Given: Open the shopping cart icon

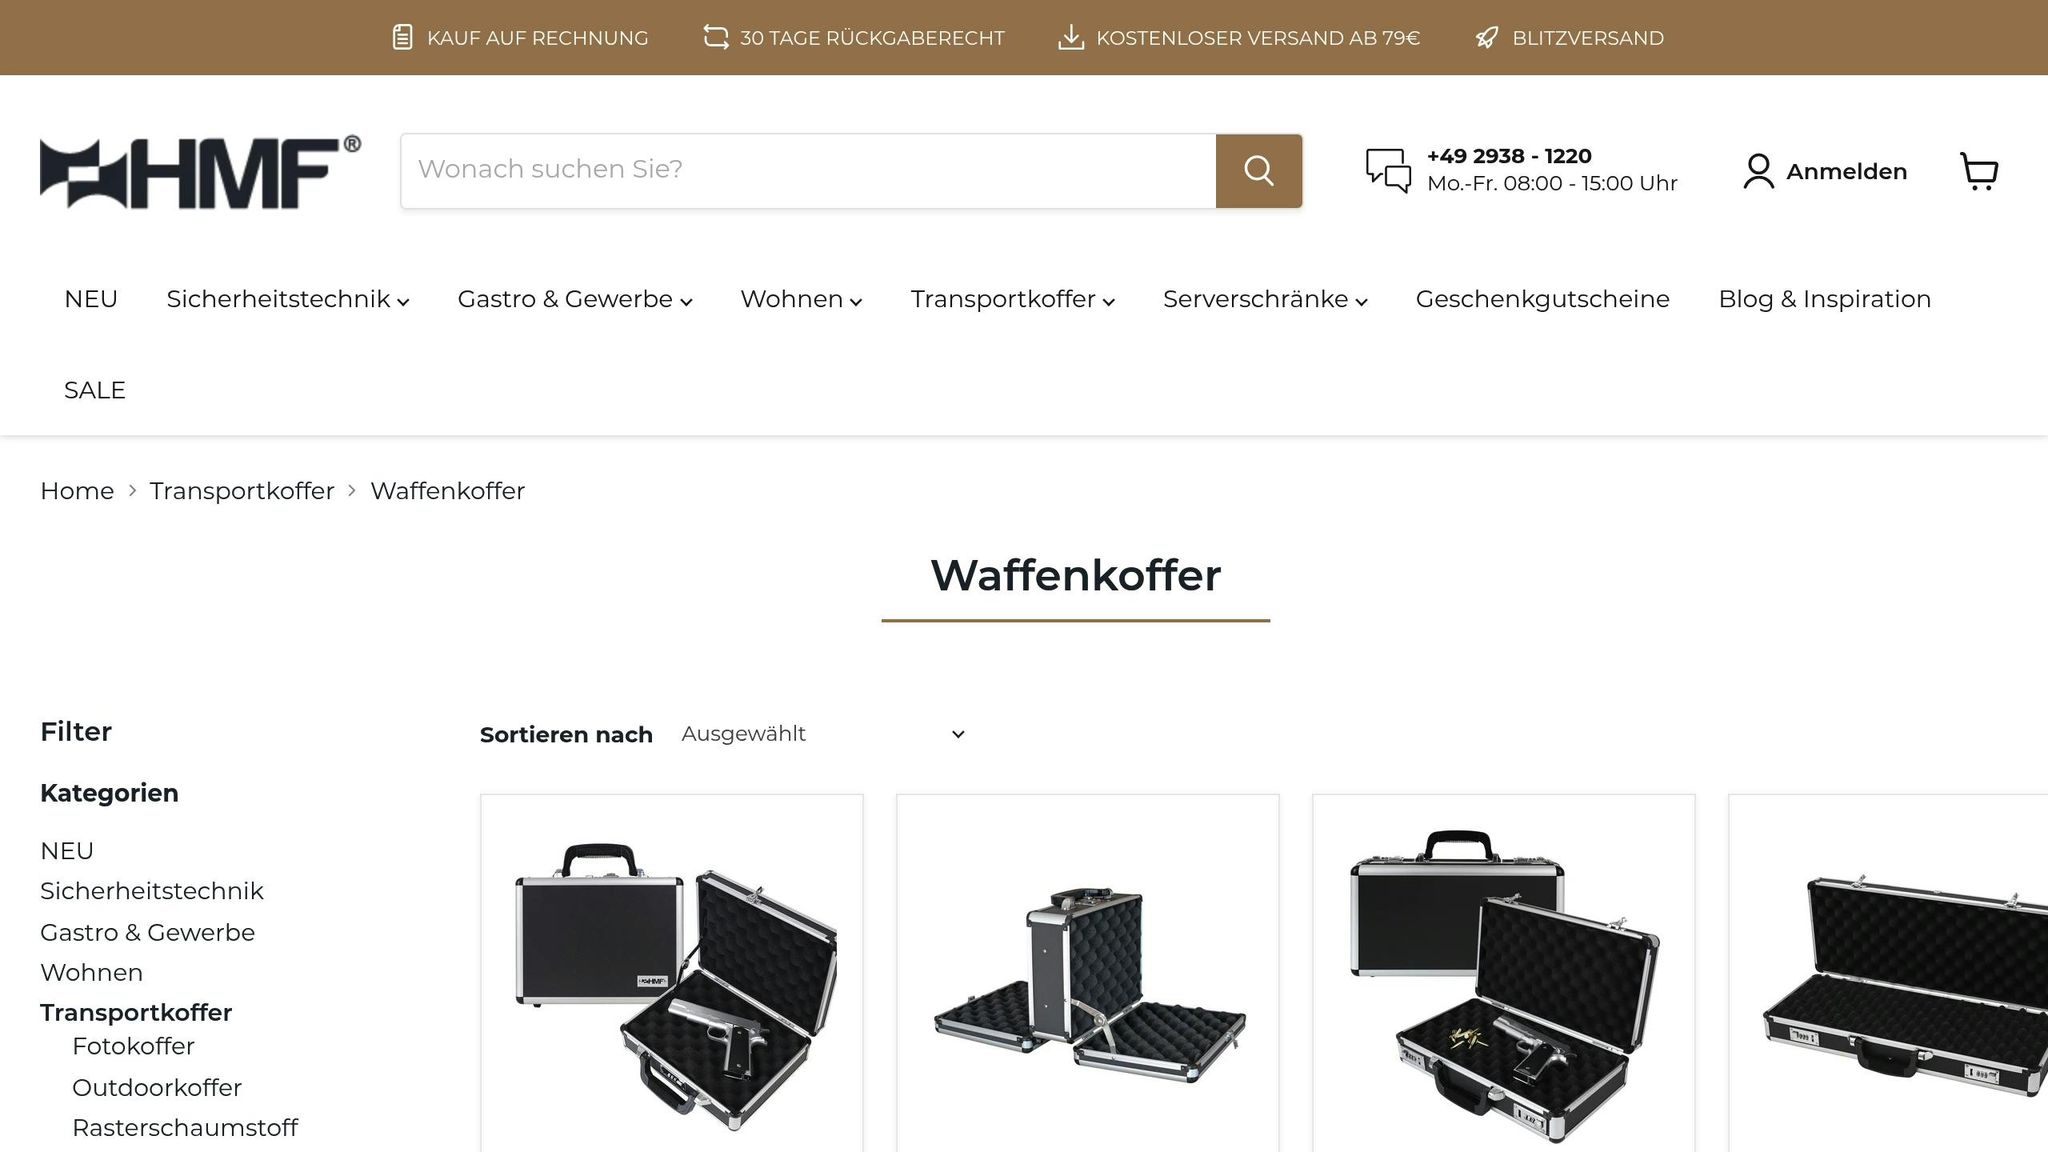Looking at the screenshot, I should (x=1979, y=171).
